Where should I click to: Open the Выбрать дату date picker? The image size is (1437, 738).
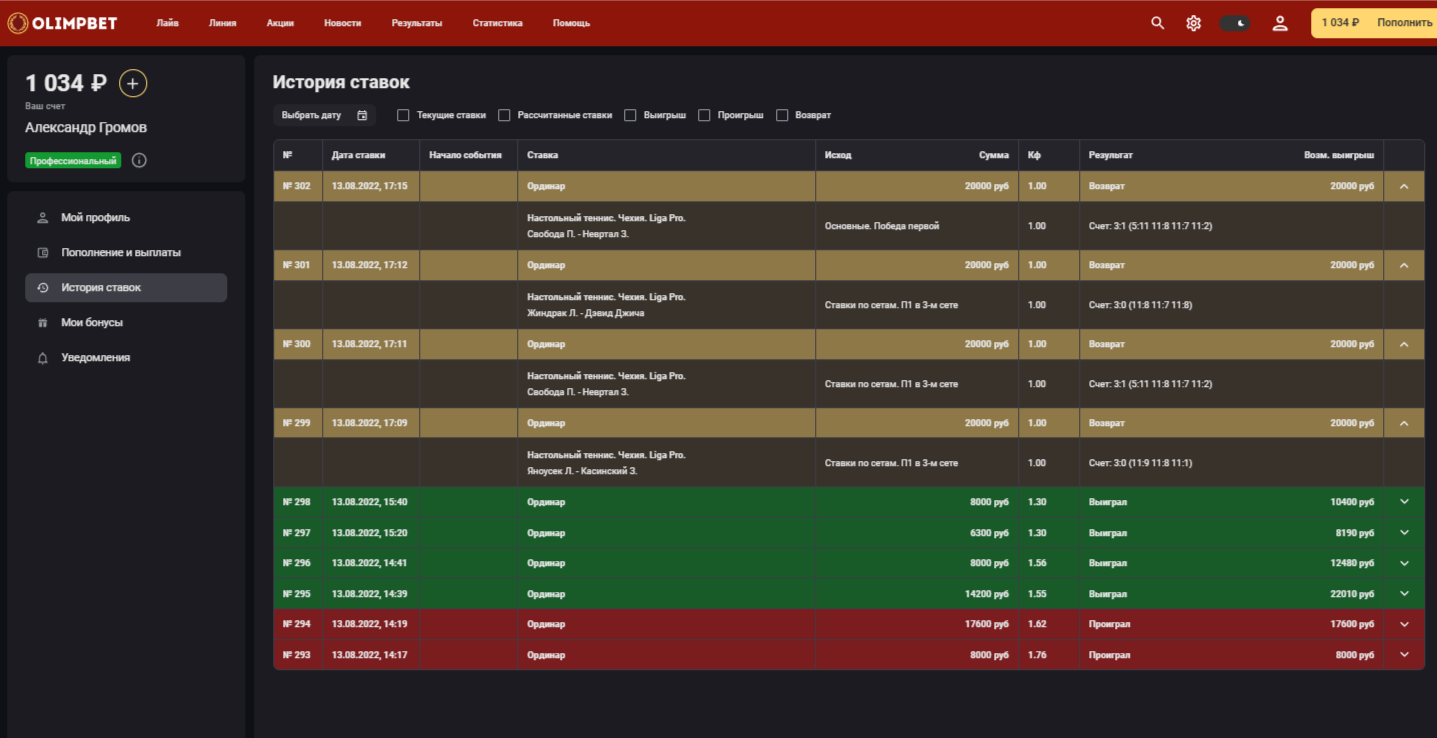tap(324, 115)
